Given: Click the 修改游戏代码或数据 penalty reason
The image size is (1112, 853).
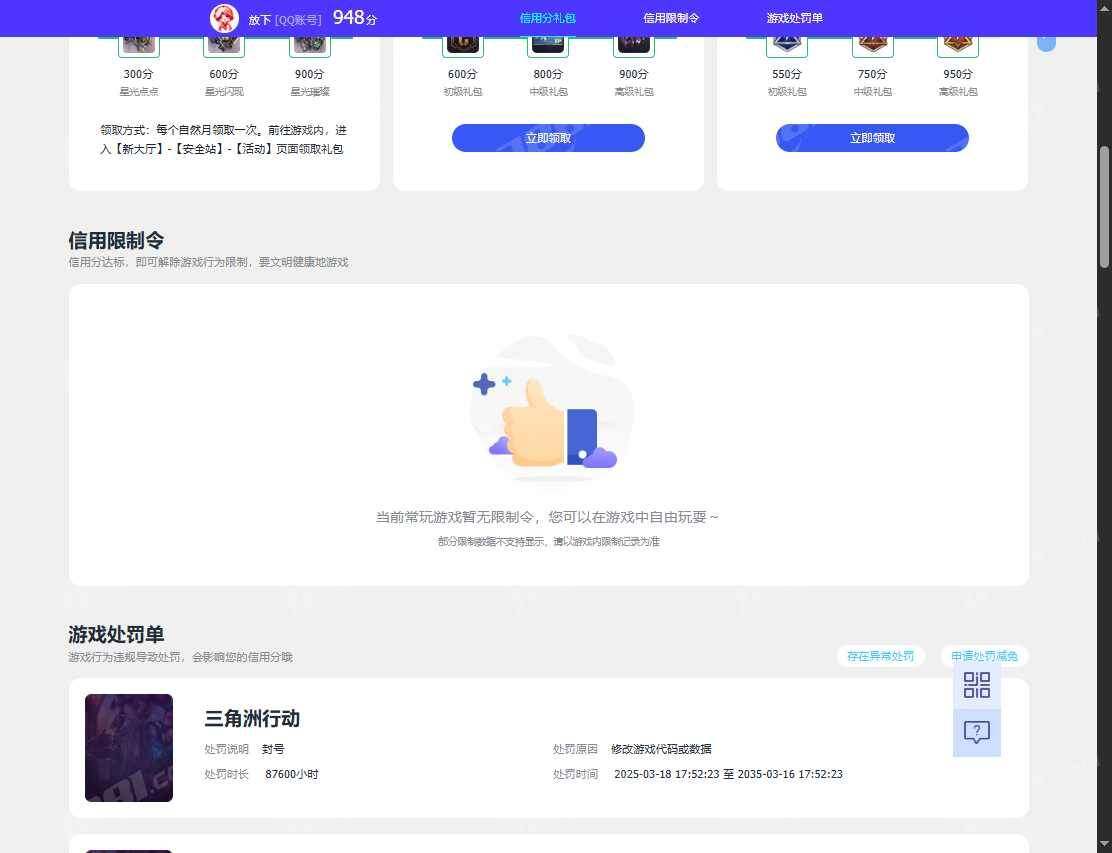Looking at the screenshot, I should pyautogui.click(x=661, y=749).
